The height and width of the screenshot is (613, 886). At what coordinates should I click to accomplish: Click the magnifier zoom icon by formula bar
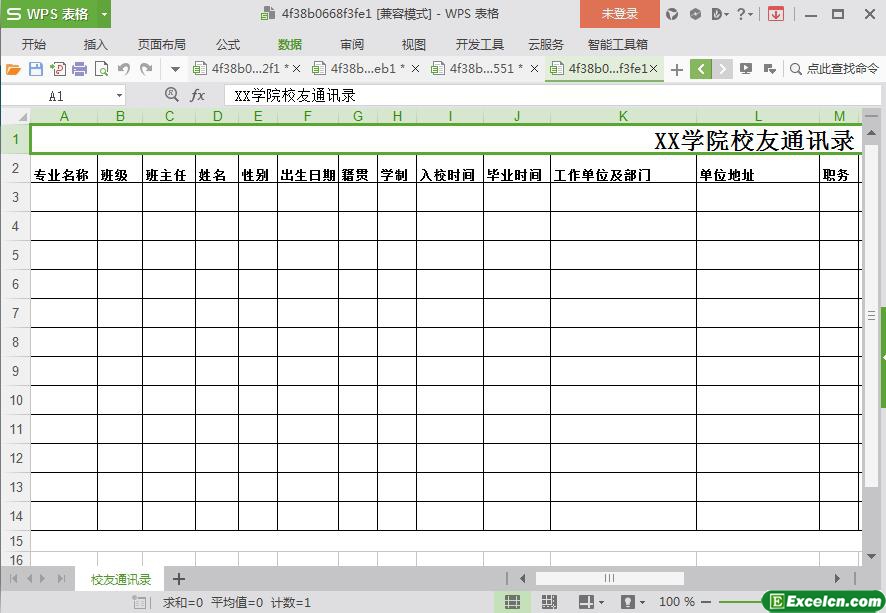click(x=172, y=94)
